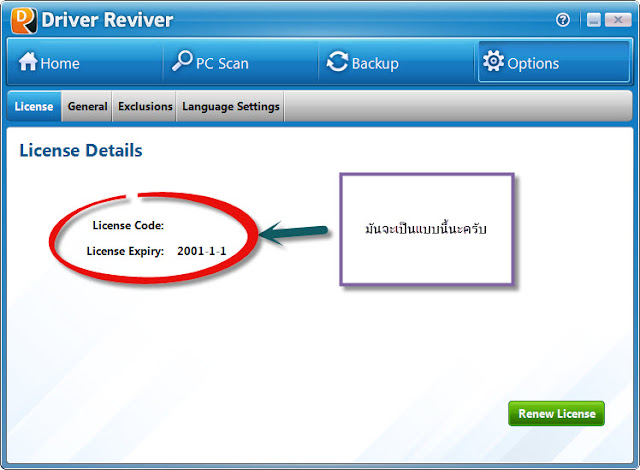Minimize the Driver Reviver window

(x=593, y=20)
